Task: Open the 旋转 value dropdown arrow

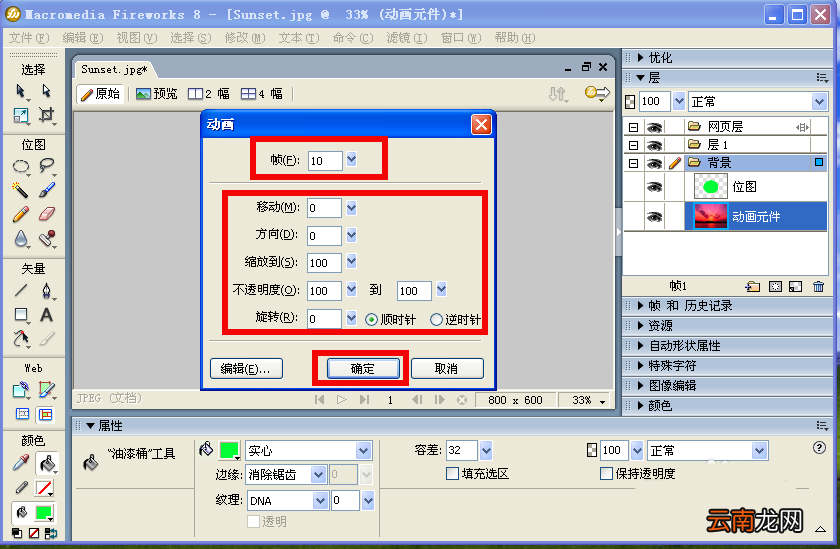Action: [x=351, y=318]
